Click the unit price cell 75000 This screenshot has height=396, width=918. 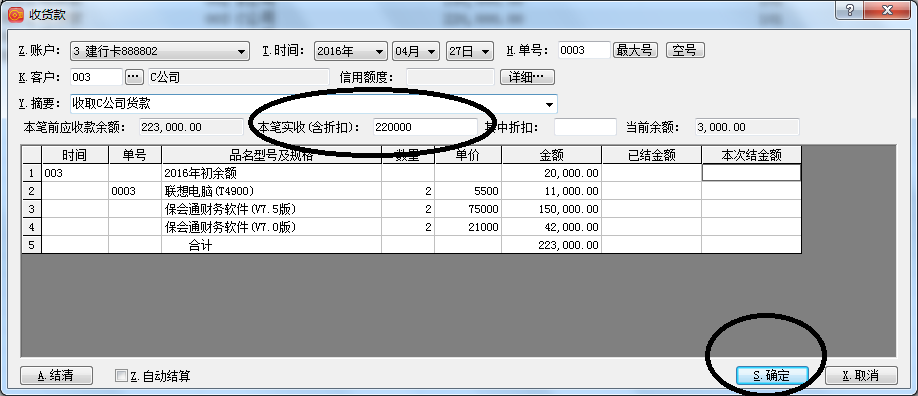tap(468, 209)
